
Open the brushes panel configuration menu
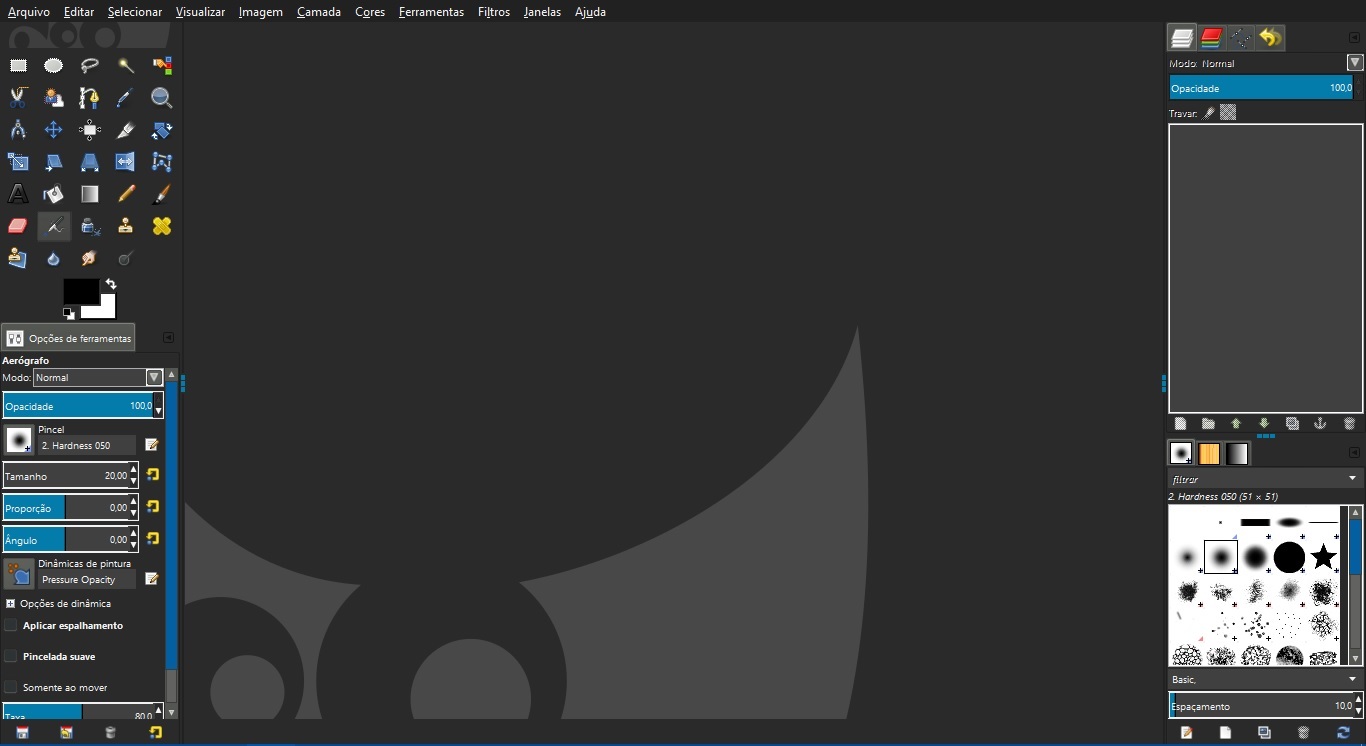point(1355,453)
